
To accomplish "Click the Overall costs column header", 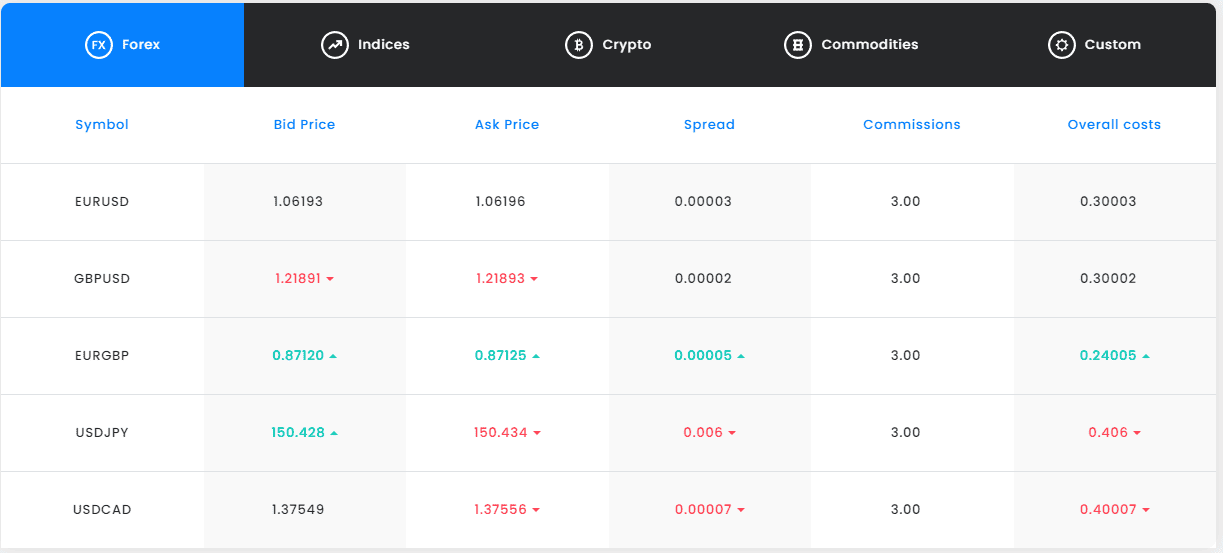I will [1114, 125].
